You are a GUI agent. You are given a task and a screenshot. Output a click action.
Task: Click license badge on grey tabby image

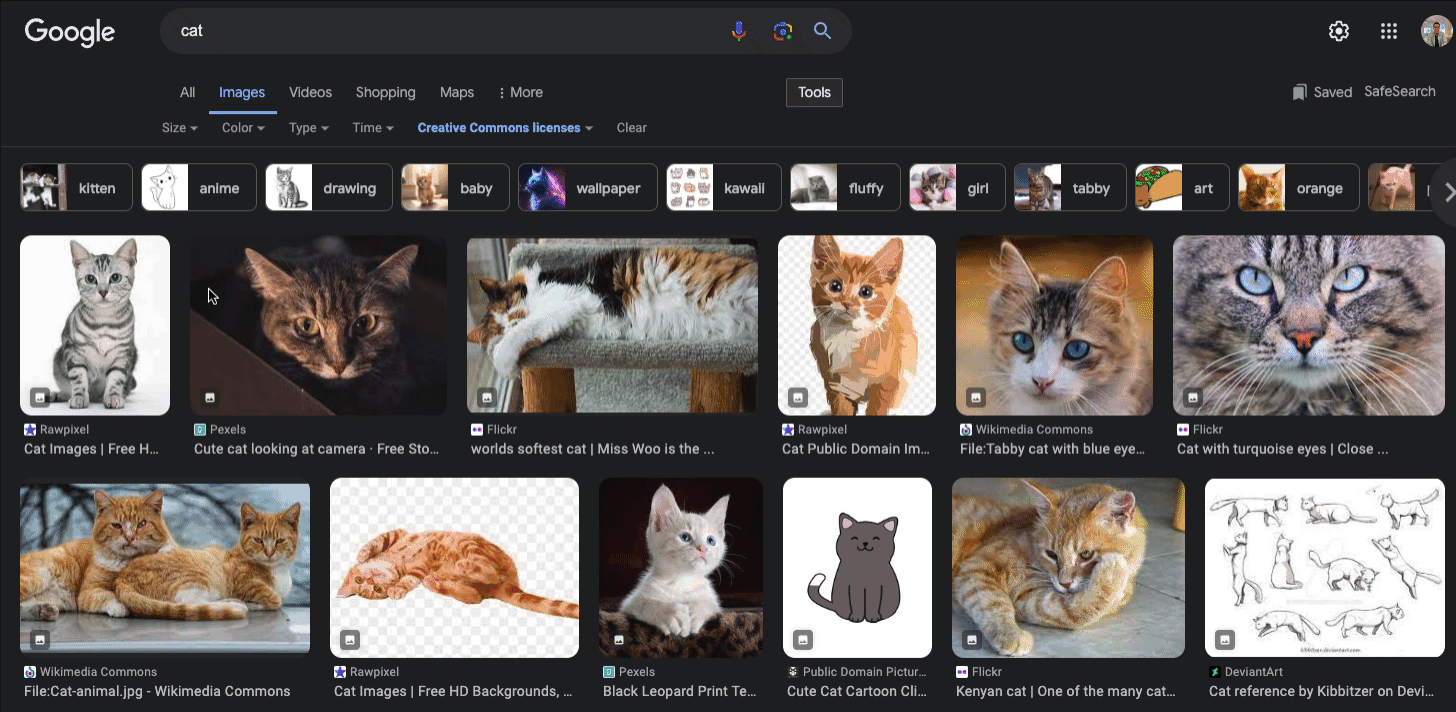(39, 397)
